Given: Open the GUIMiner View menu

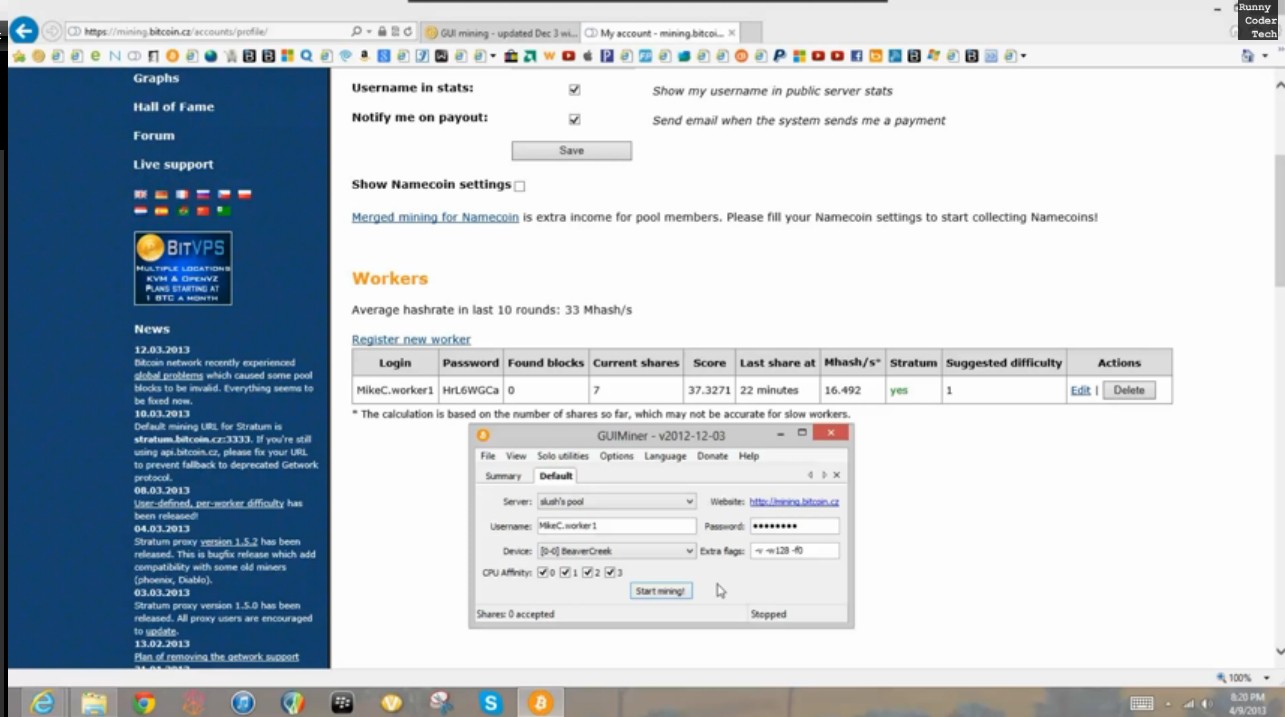Looking at the screenshot, I should tap(516, 456).
